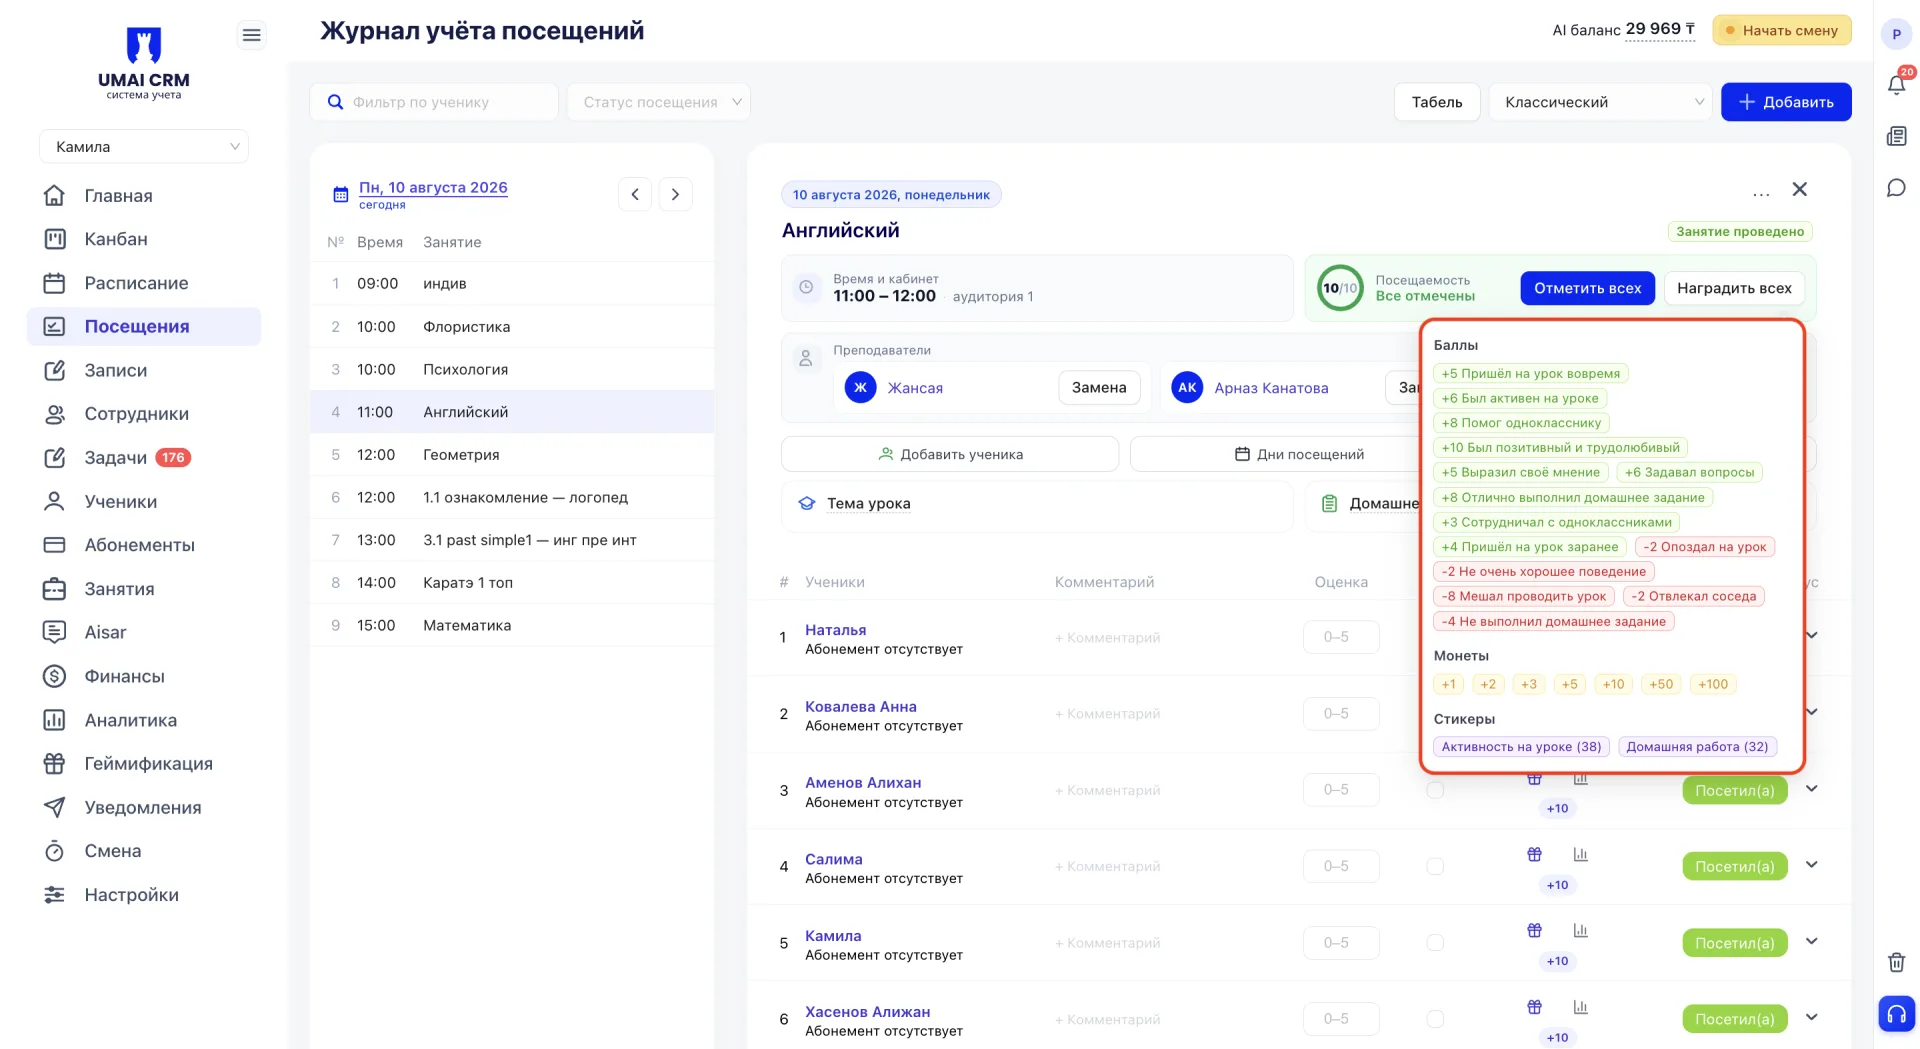The image size is (1920, 1049).
Task: Open the chat bubble icon
Action: coord(1896,188)
